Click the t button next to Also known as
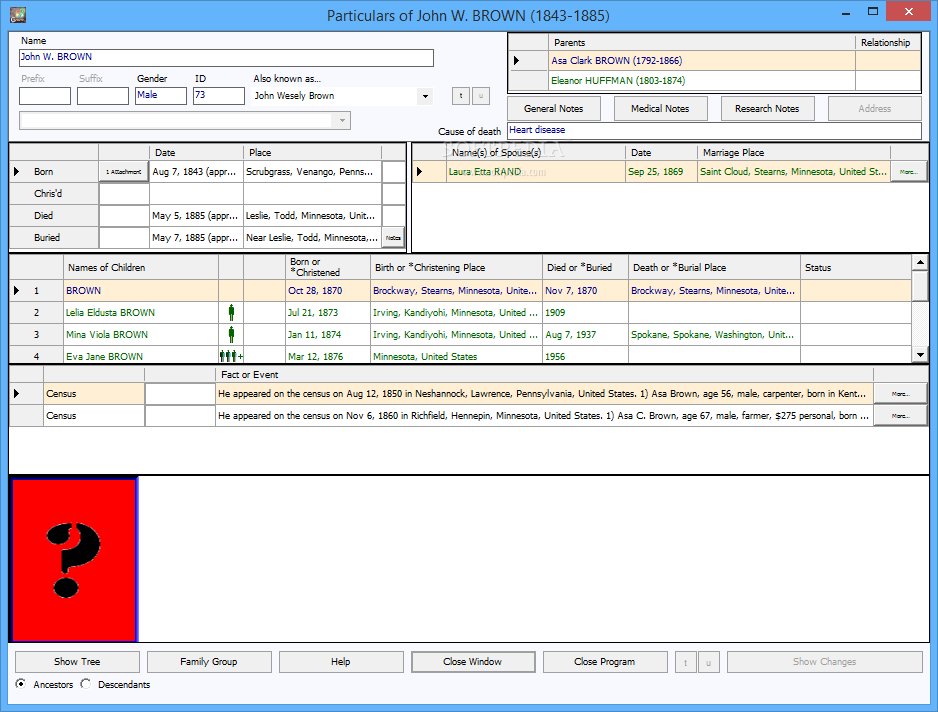The width and height of the screenshot is (938, 712). (x=461, y=96)
